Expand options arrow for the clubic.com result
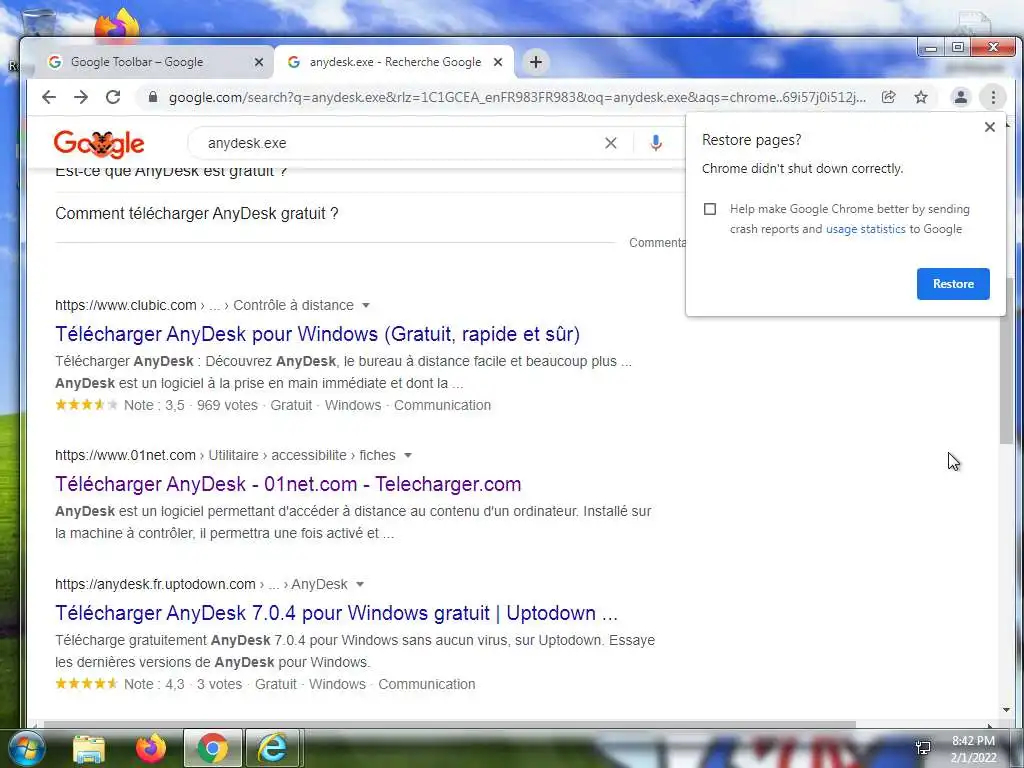This screenshot has height=768, width=1024. 366,306
